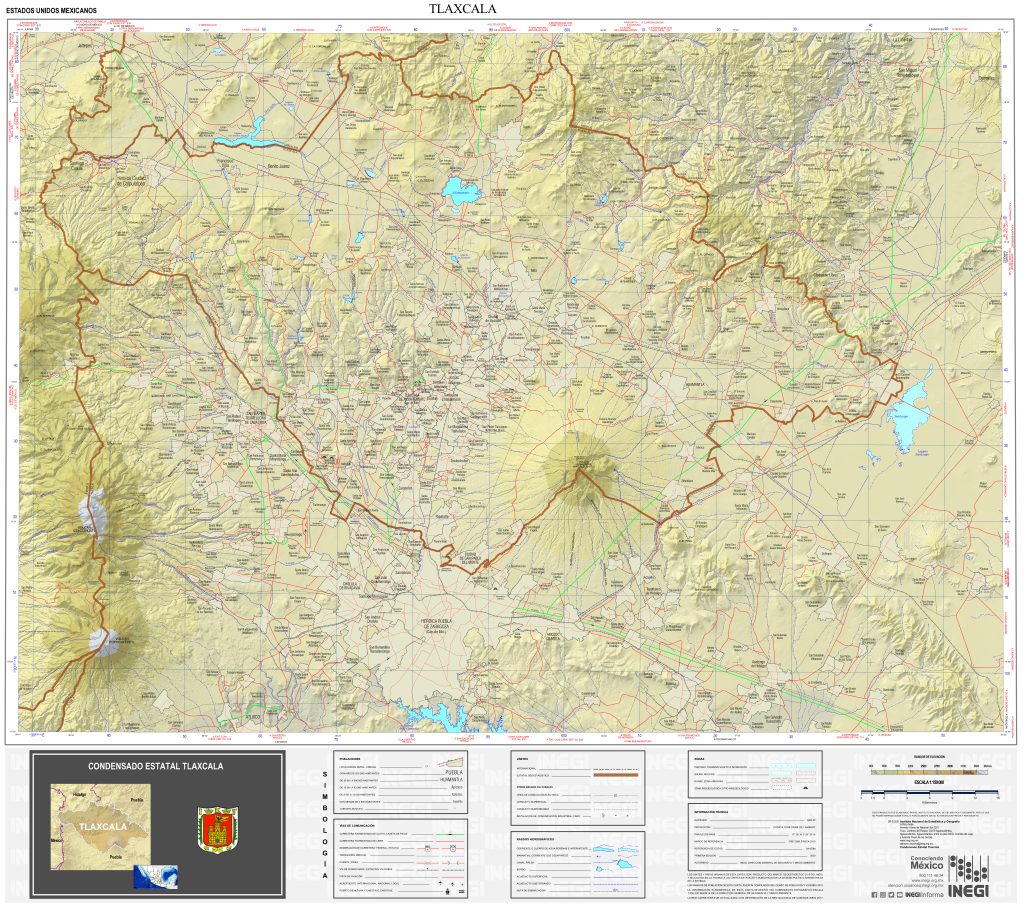Image resolution: width=1024 pixels, height=910 pixels.
Task: Click the Twitter icon beside INEGIinforma
Action: [x=891, y=894]
